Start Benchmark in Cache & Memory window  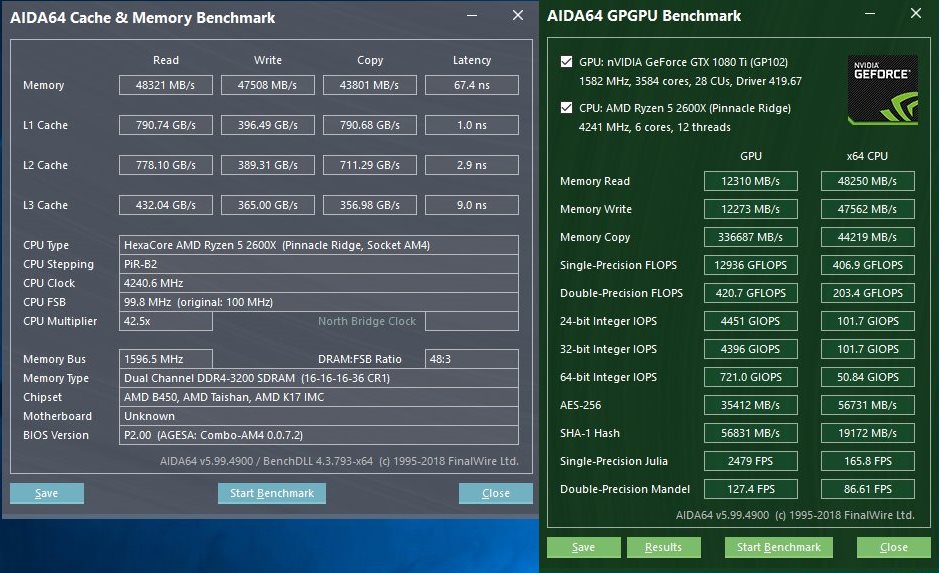[x=272, y=493]
